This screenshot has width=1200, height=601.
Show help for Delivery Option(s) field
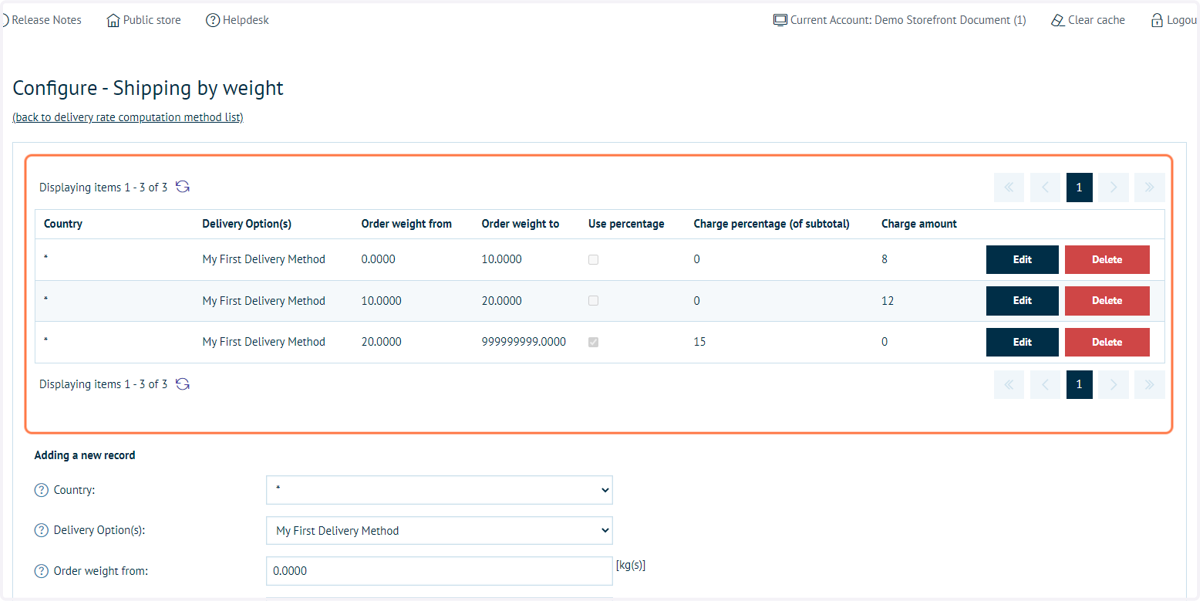(x=41, y=531)
